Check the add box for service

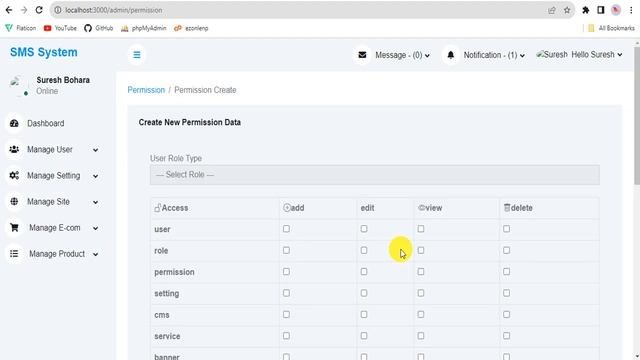pyautogui.click(x=286, y=336)
